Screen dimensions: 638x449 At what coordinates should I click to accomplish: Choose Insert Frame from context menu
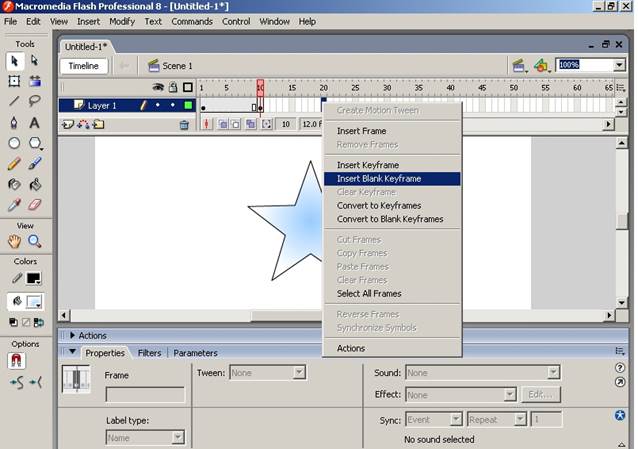pyautogui.click(x=392, y=131)
